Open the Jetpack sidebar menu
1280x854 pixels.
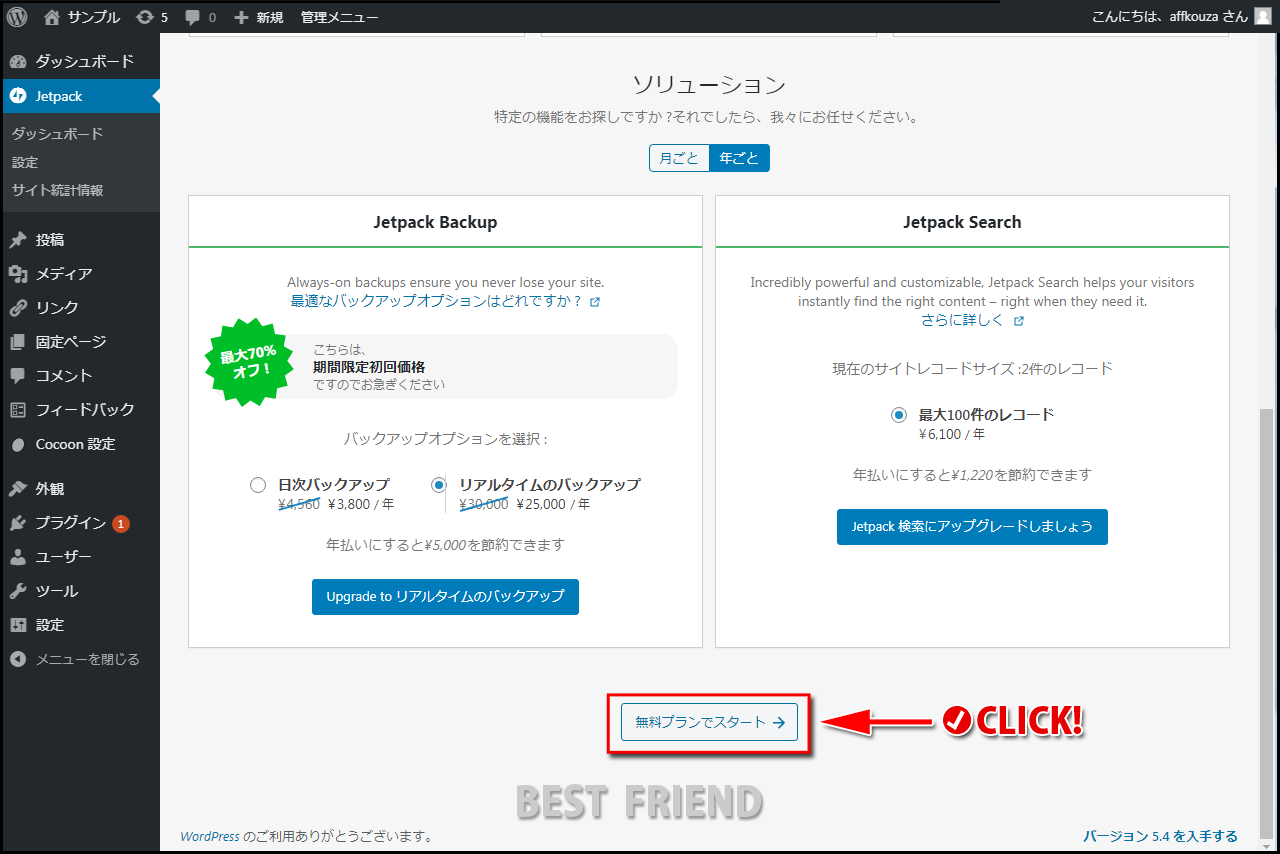click(x=80, y=96)
